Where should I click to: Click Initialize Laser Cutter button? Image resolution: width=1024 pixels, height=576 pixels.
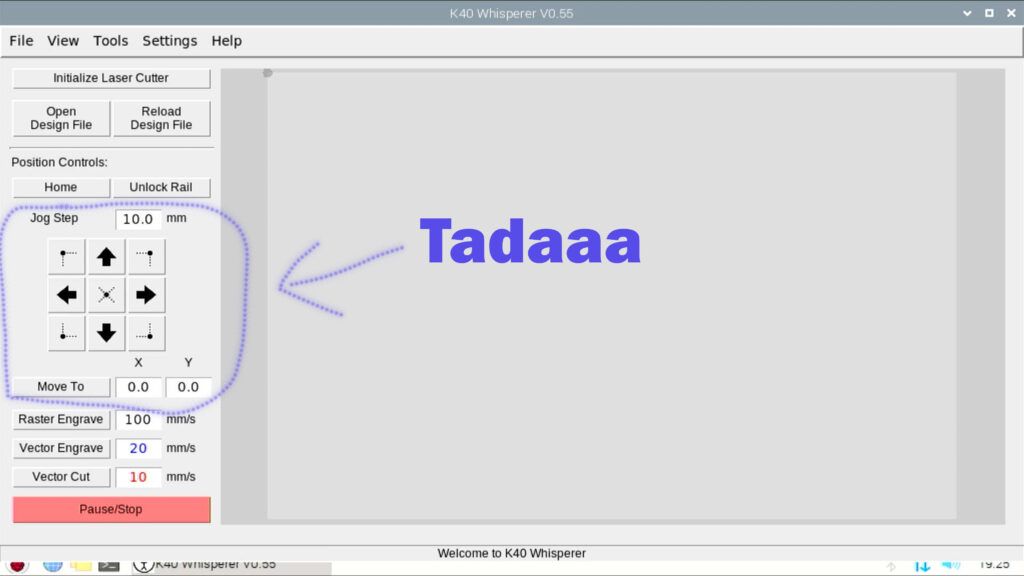pos(111,78)
